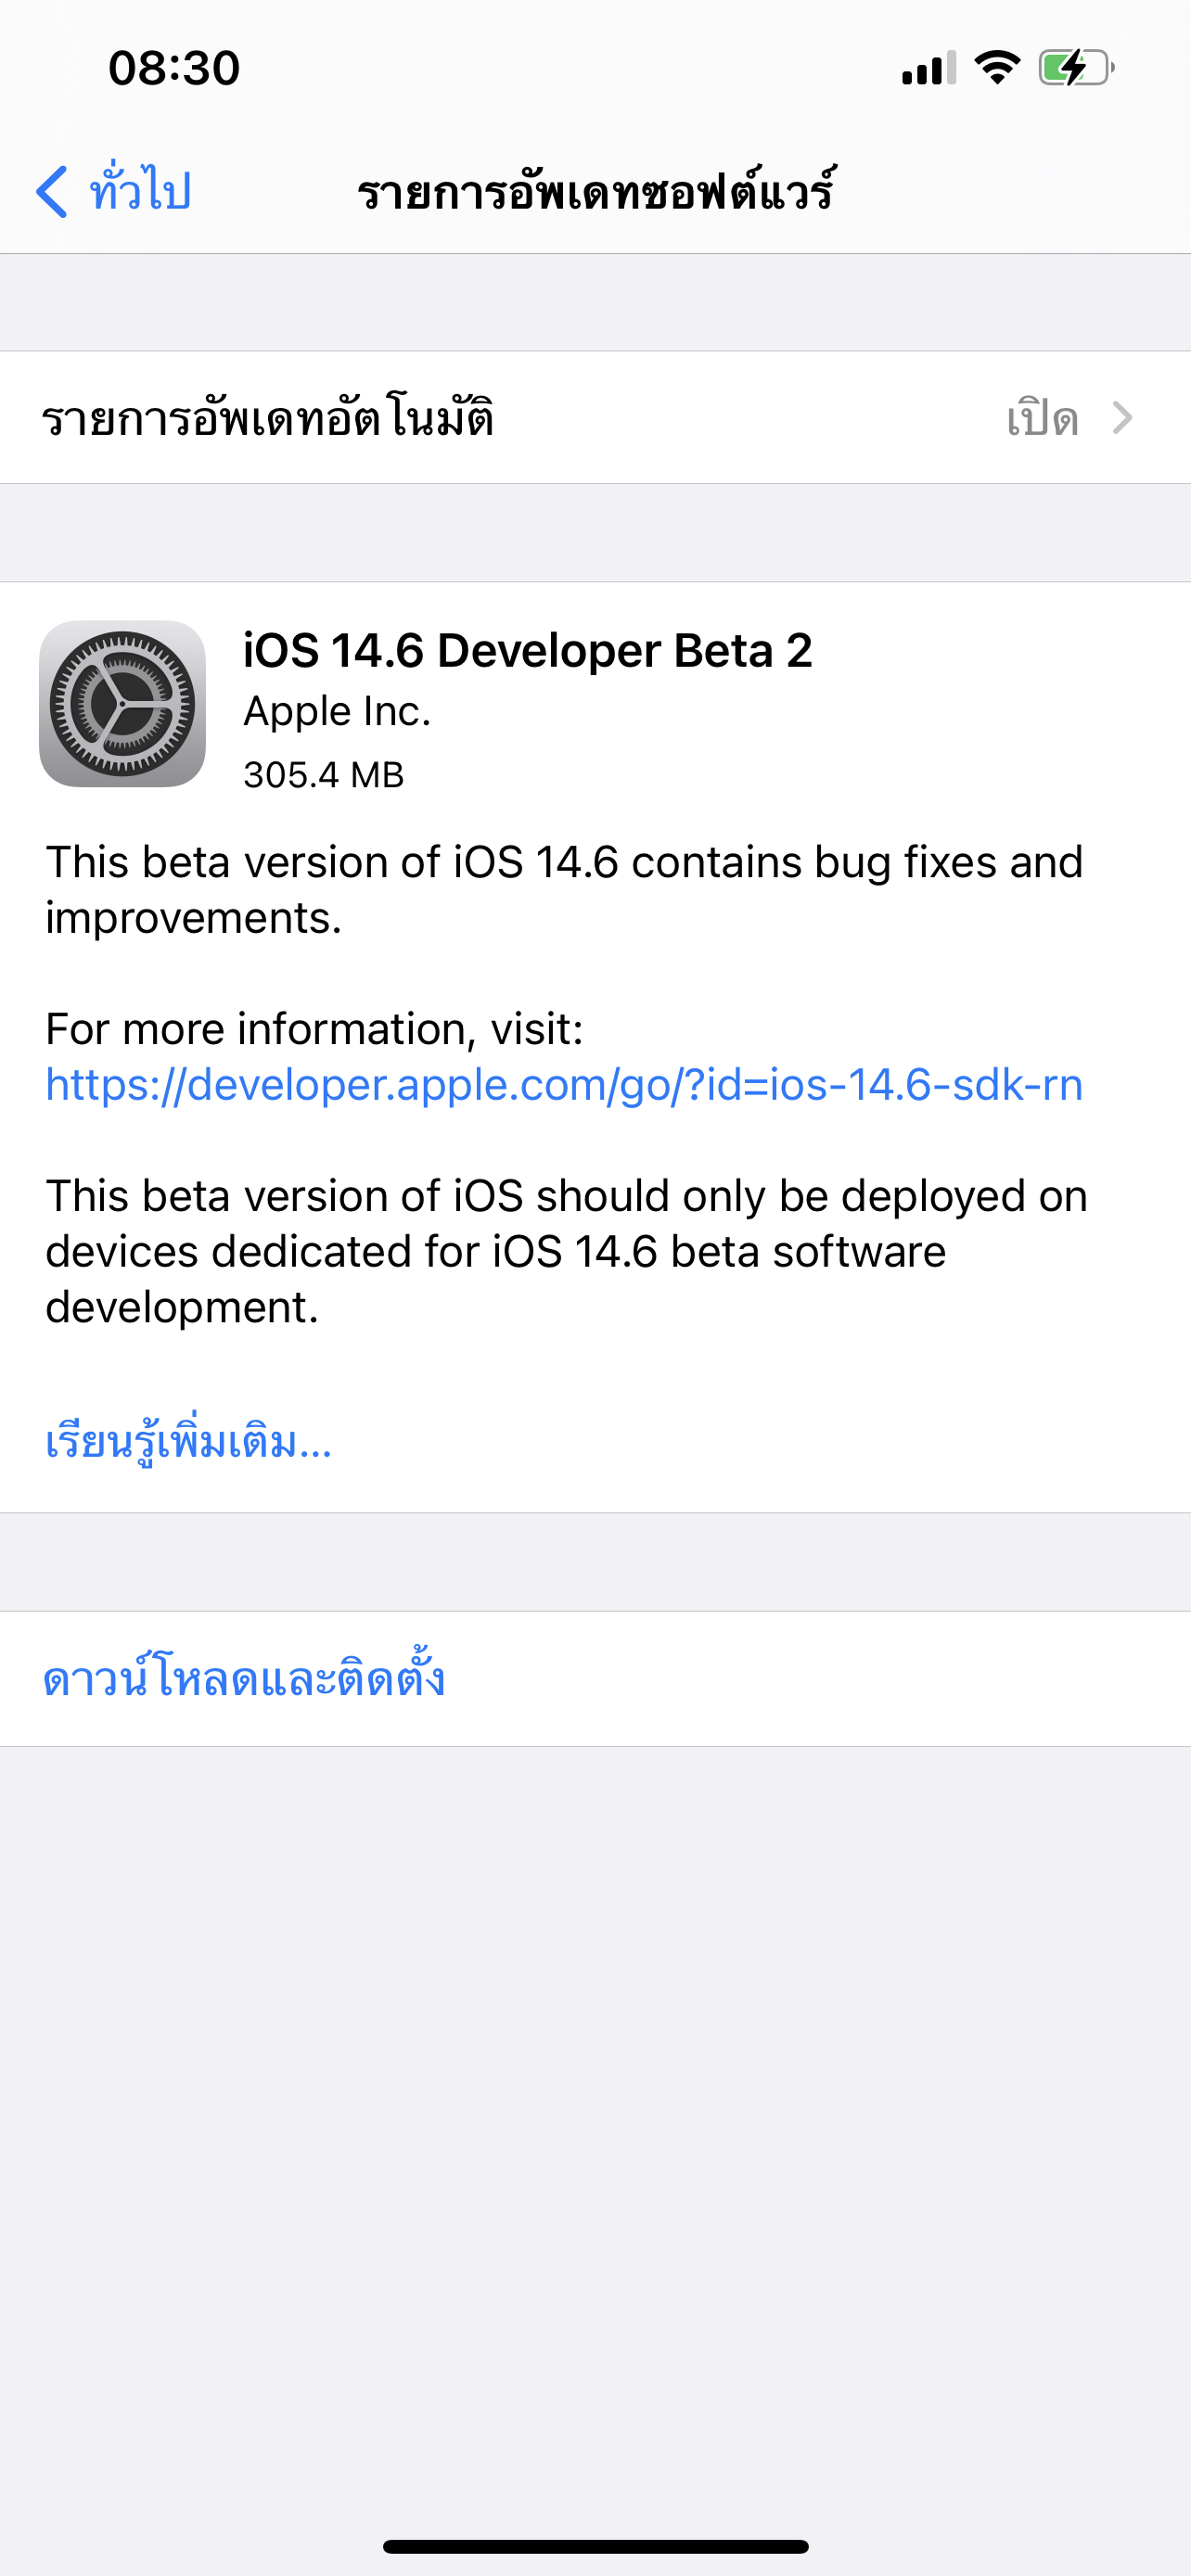Tap the Settings gear update icon
This screenshot has width=1191, height=2576.
point(122,703)
